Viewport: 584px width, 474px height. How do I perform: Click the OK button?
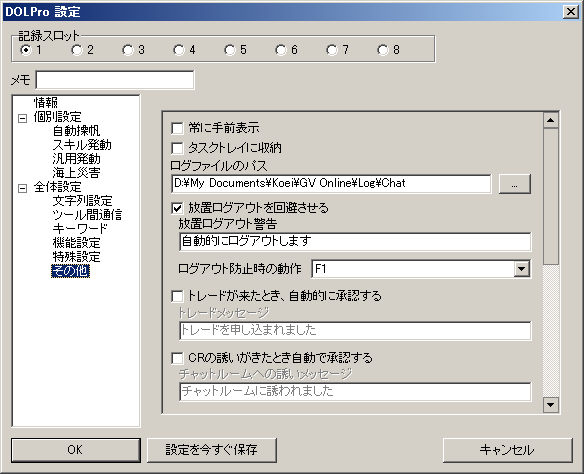click(76, 450)
